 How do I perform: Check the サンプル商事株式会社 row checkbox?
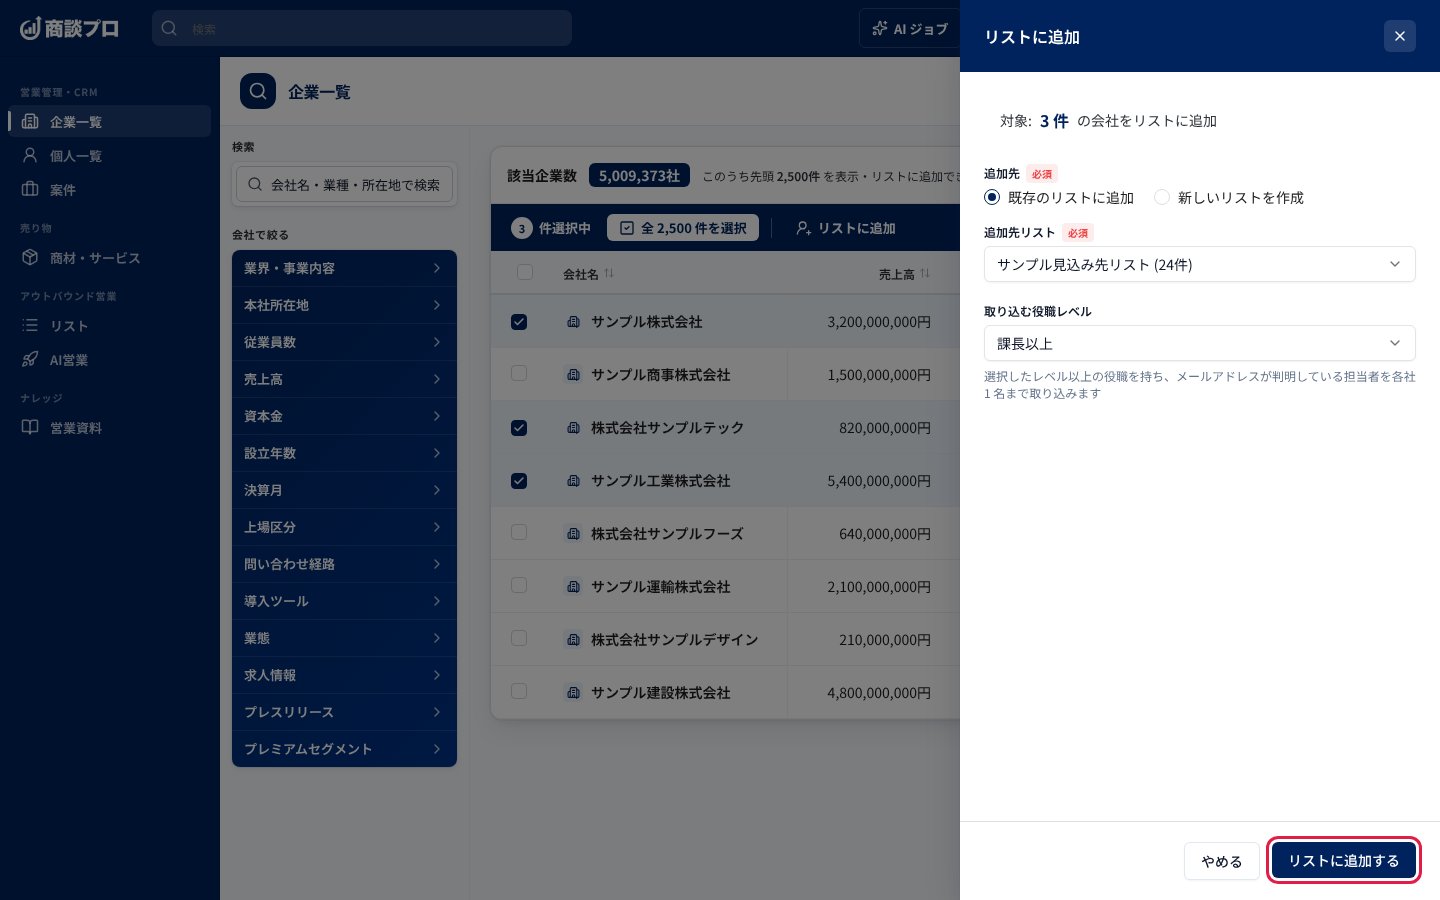(x=519, y=373)
